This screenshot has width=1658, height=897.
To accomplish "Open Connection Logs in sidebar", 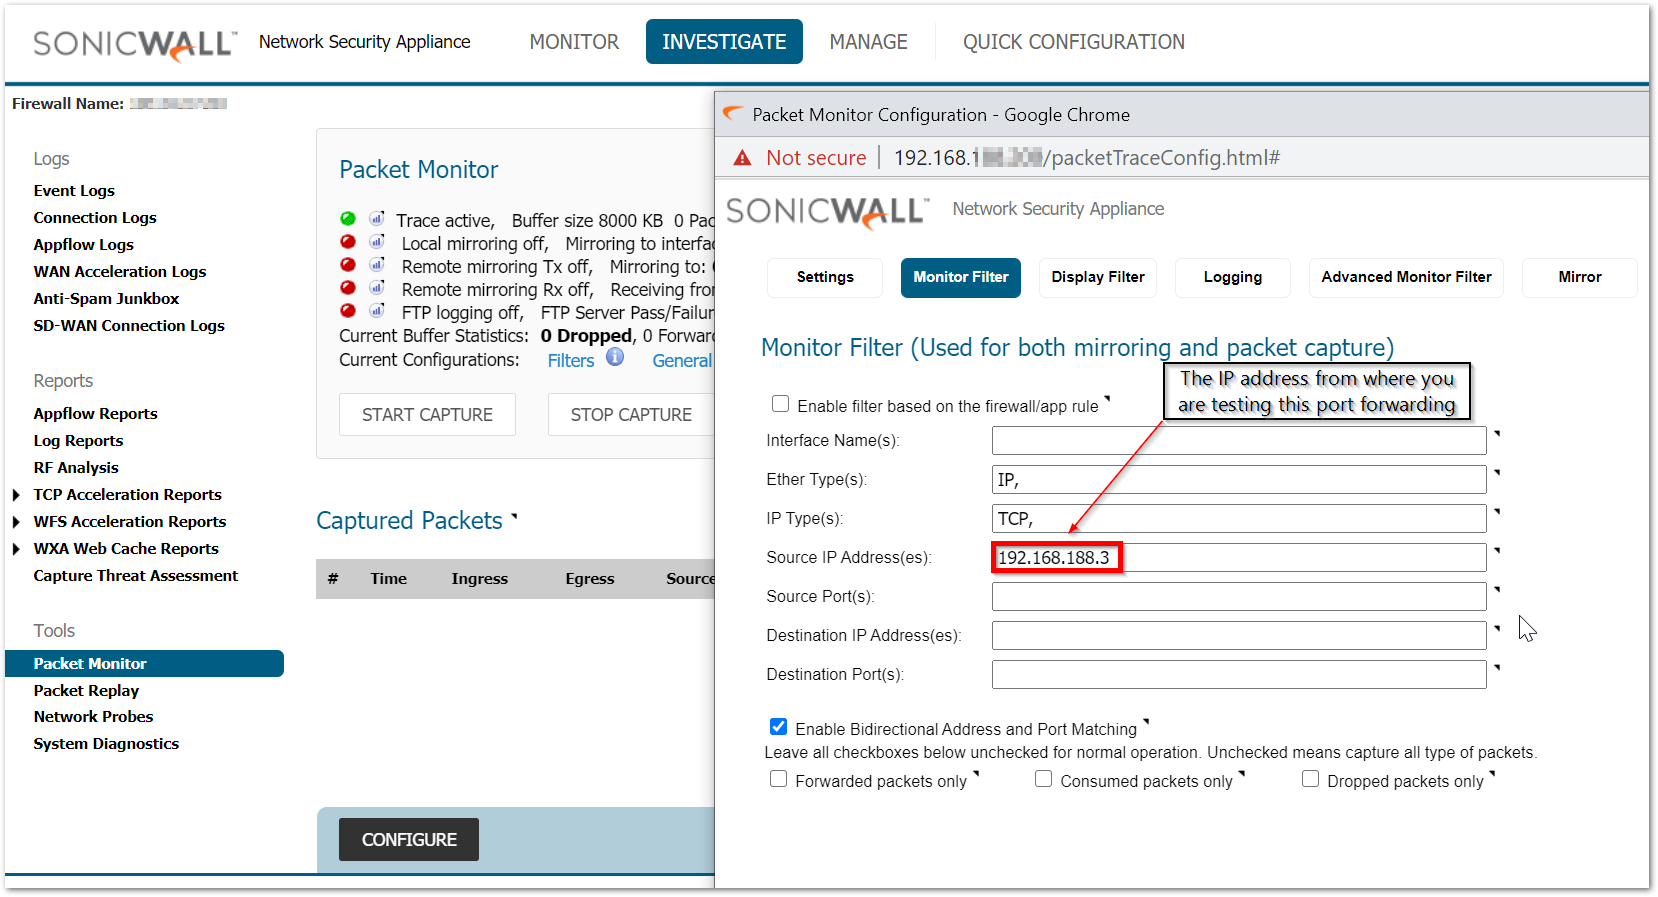I will click(95, 218).
